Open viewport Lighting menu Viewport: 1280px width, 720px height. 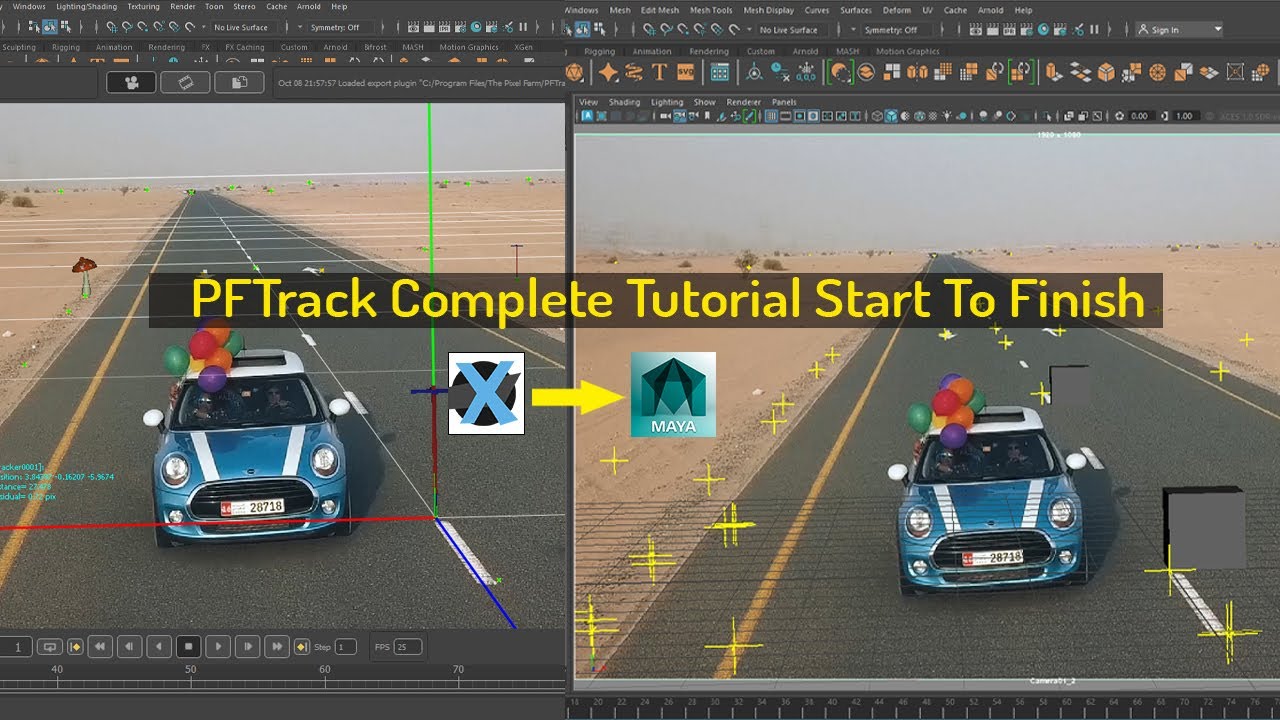(667, 102)
